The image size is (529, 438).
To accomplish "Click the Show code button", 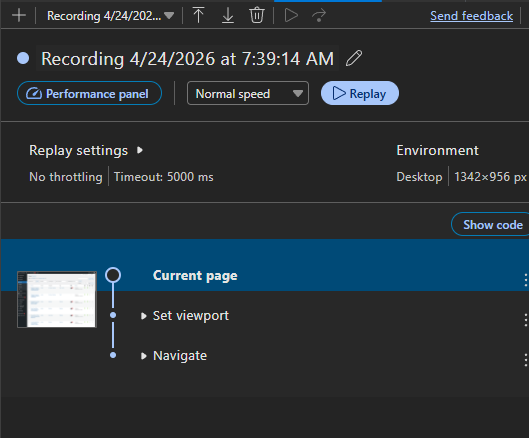I will pos(490,224).
